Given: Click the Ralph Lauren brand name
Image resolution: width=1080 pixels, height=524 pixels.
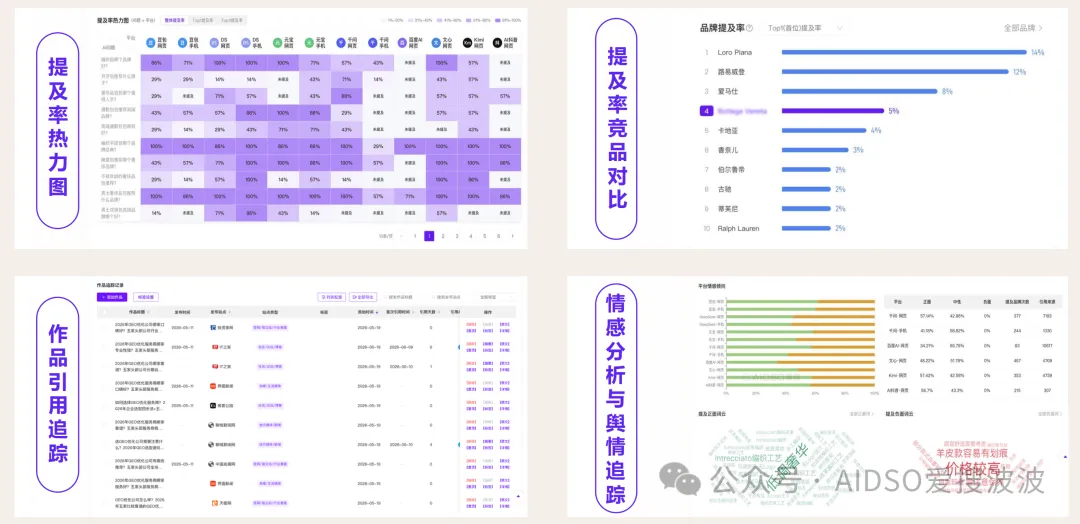Looking at the screenshot, I should pyautogui.click(x=738, y=228).
